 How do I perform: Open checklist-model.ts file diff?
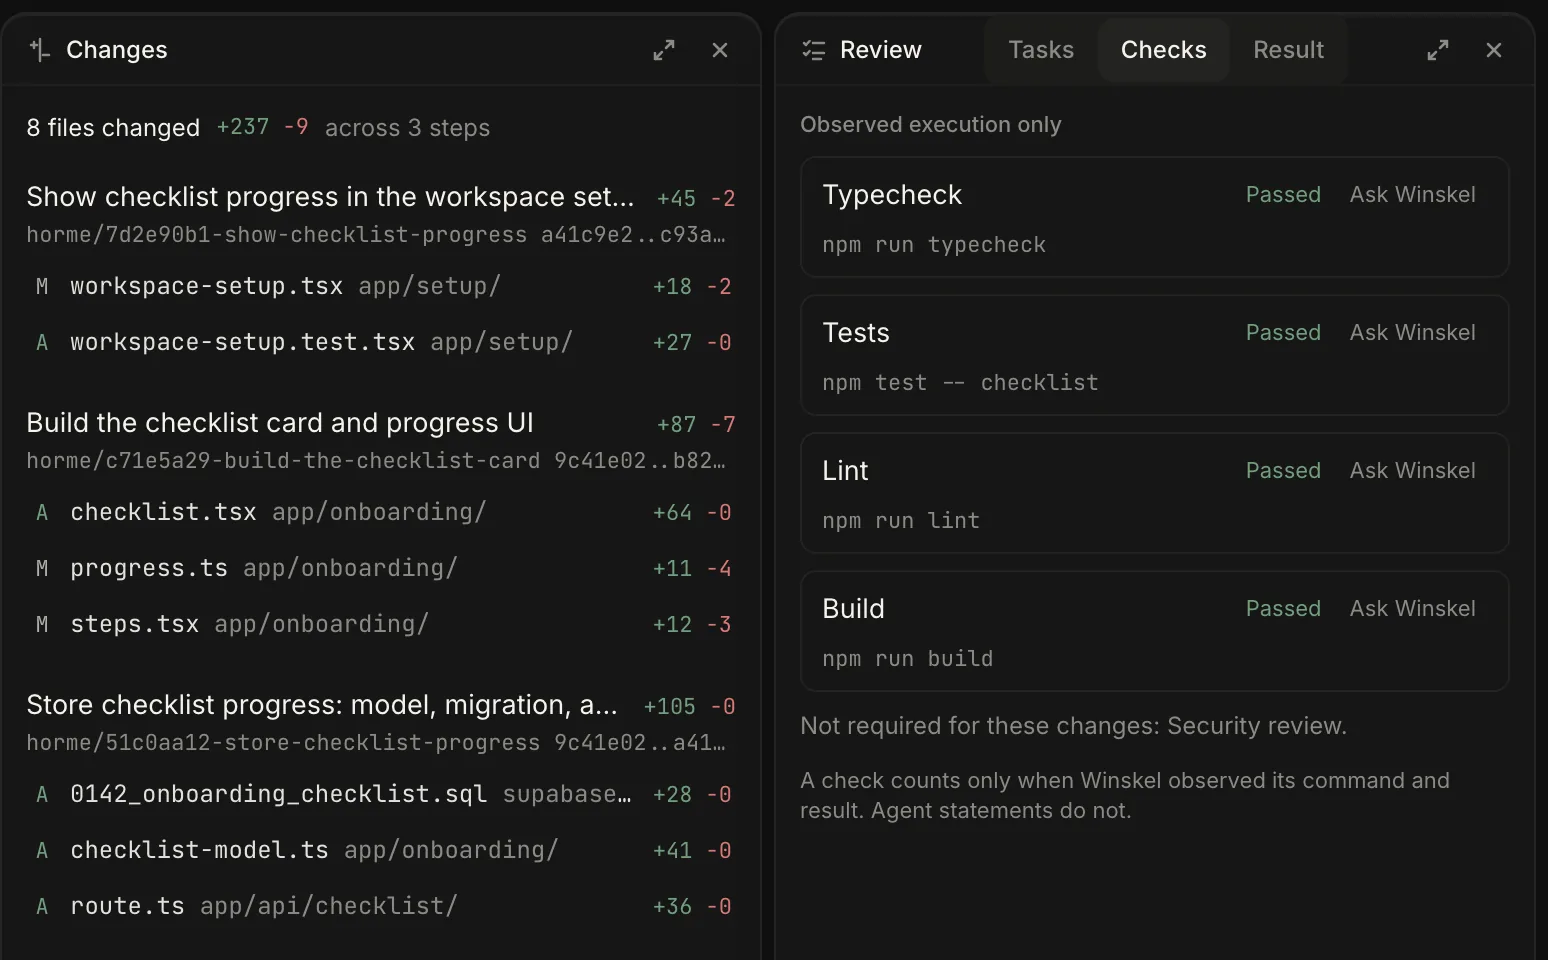[381, 850]
